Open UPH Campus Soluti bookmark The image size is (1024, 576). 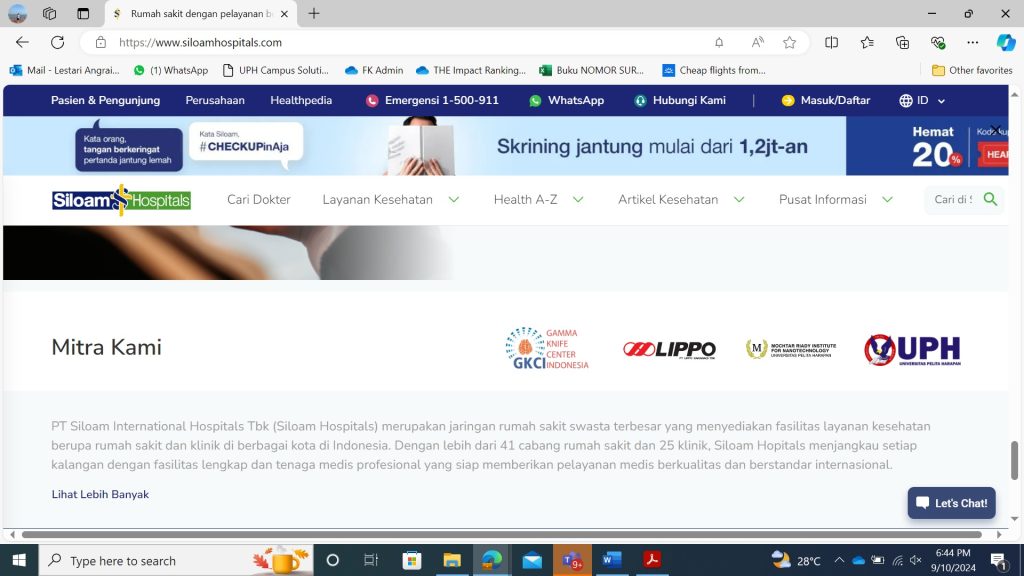[x=276, y=70]
